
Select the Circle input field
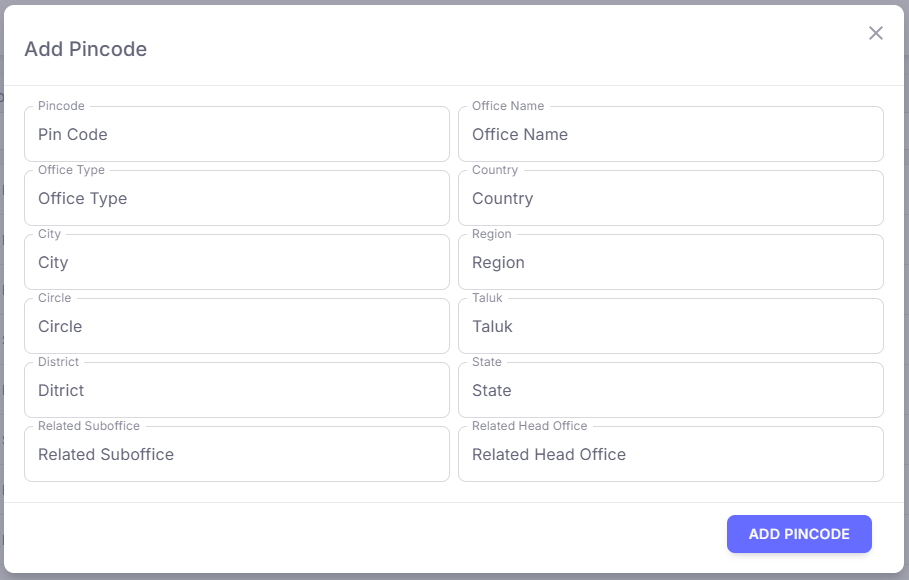(x=236, y=327)
